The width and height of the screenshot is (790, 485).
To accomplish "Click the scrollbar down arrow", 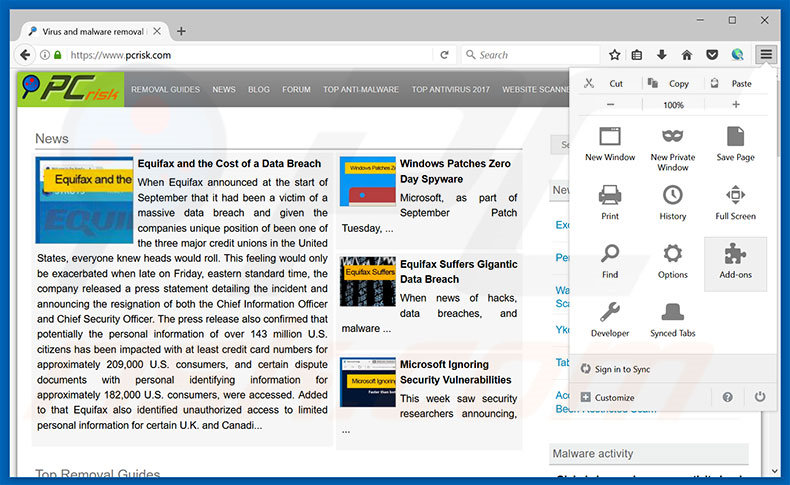I will (775, 471).
